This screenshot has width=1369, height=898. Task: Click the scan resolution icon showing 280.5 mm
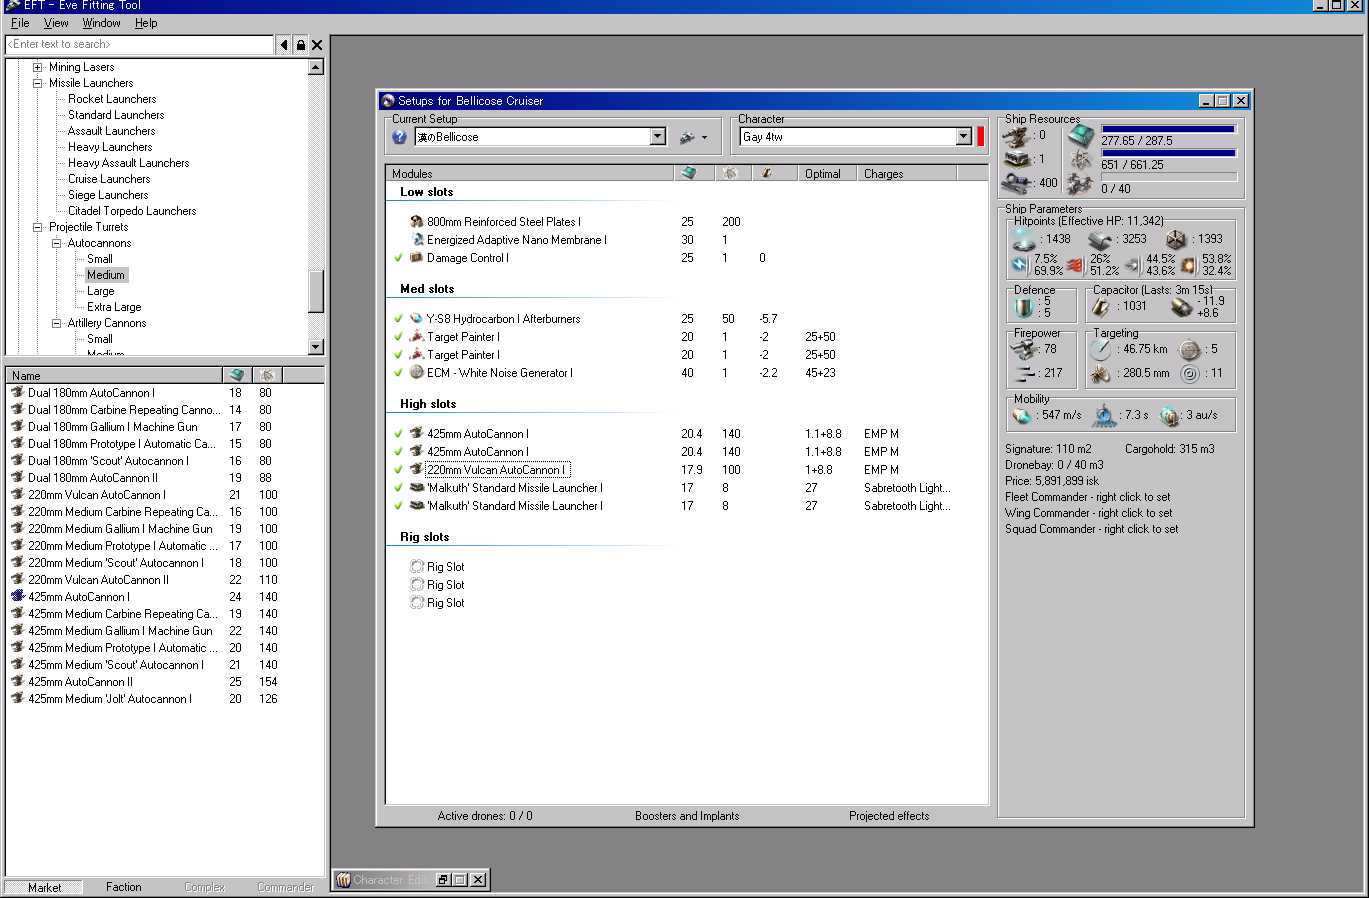click(x=1101, y=373)
